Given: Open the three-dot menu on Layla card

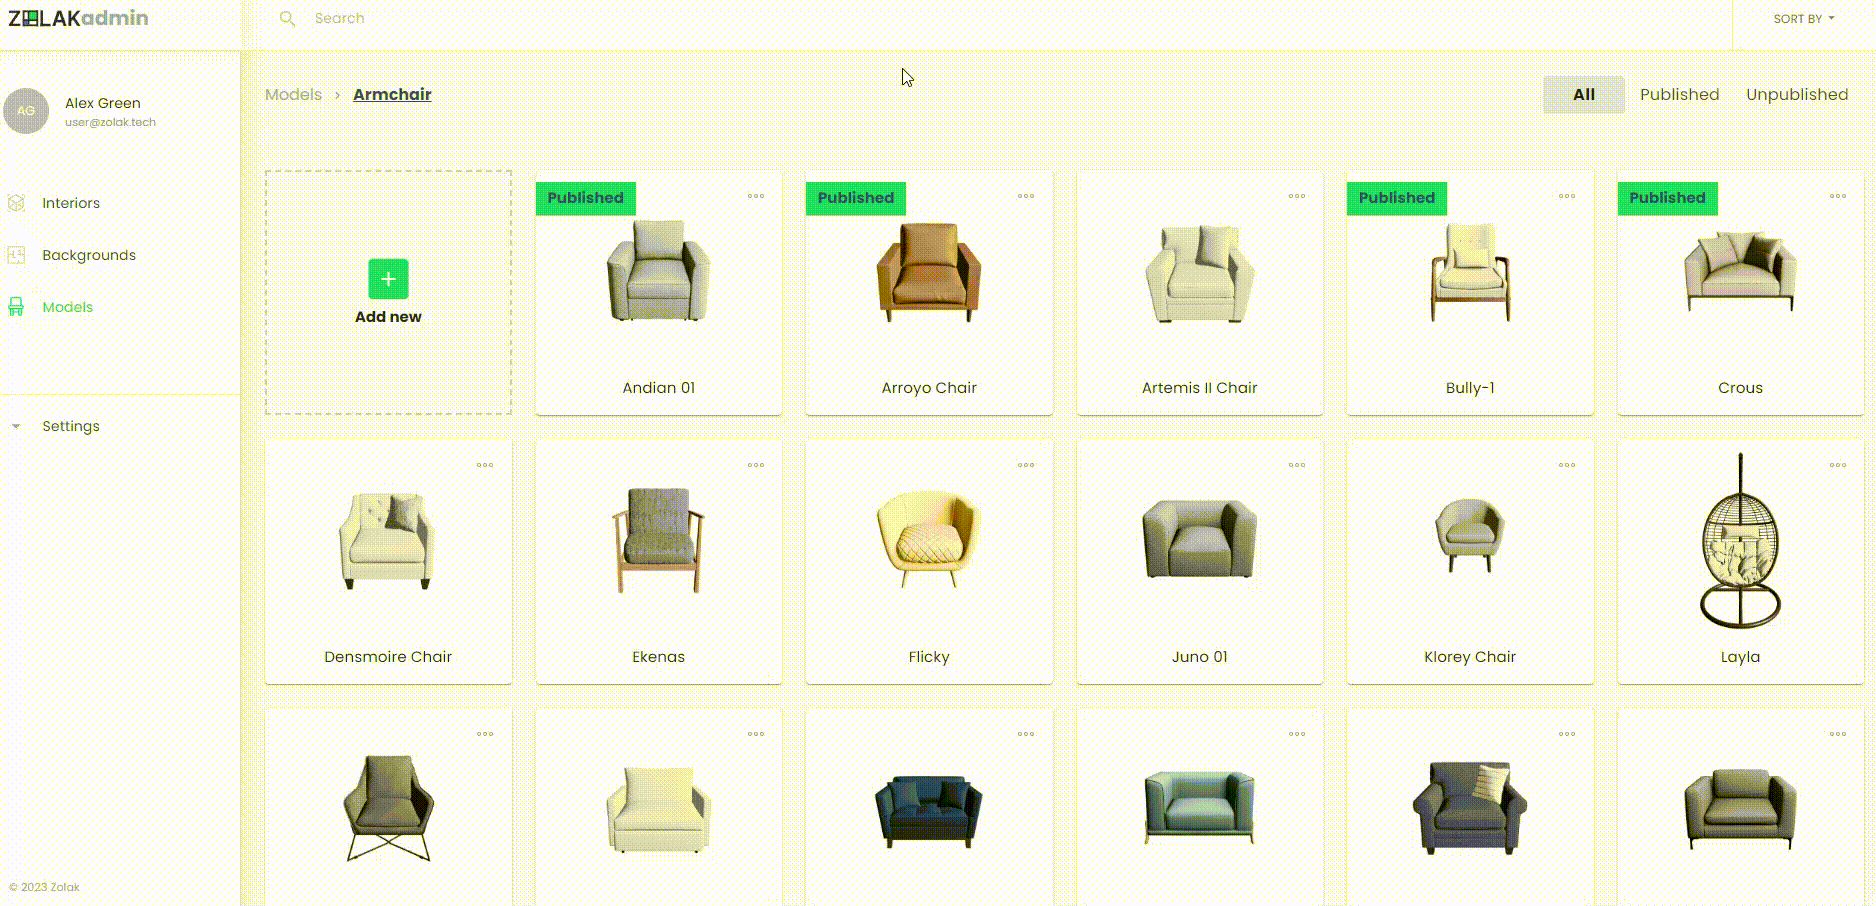Looking at the screenshot, I should (1838, 465).
